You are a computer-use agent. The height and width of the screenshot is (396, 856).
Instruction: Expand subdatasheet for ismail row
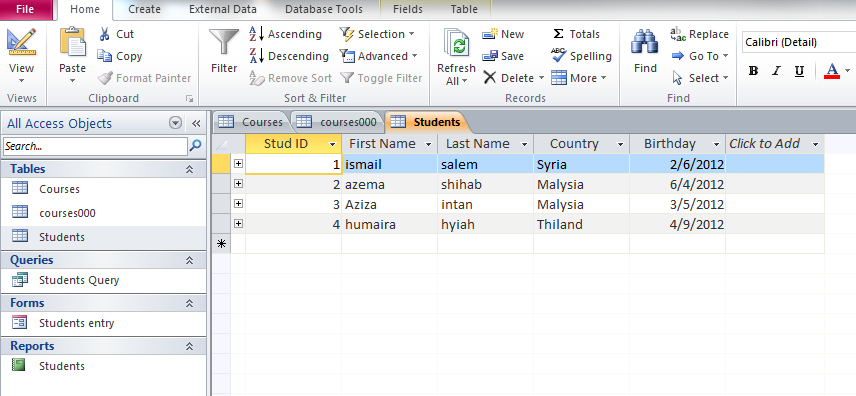click(238, 164)
